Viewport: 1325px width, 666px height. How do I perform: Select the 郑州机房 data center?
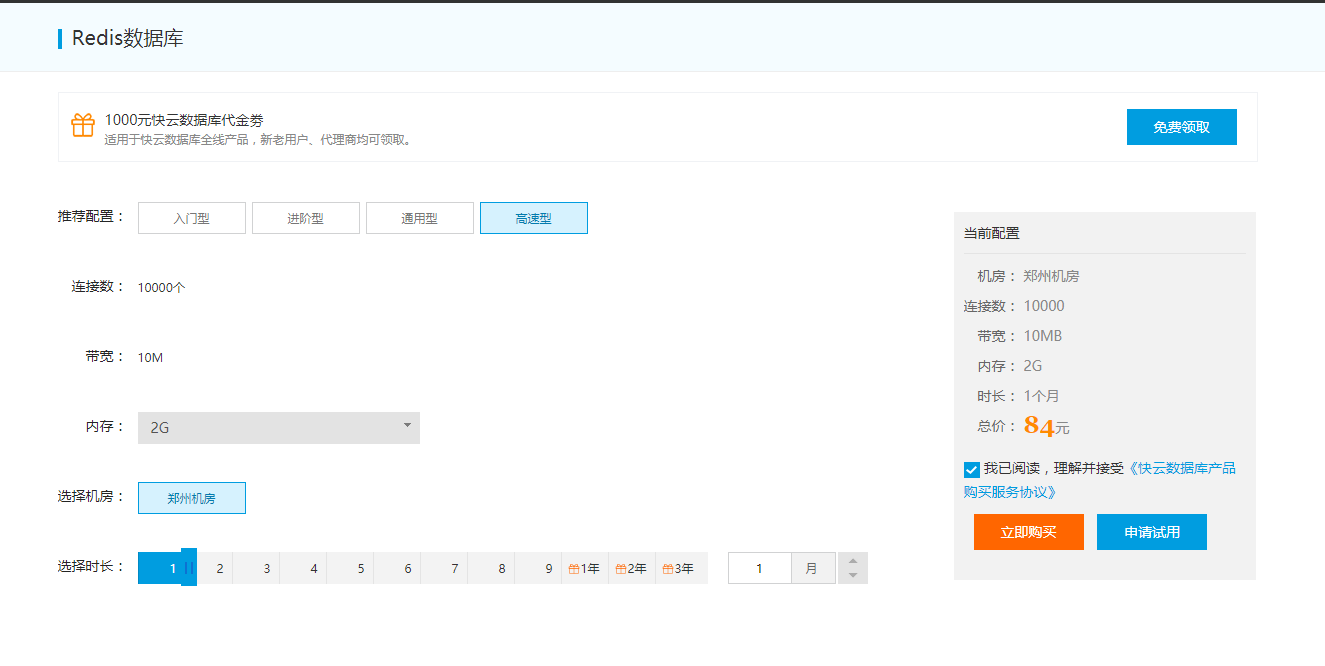tap(192, 498)
